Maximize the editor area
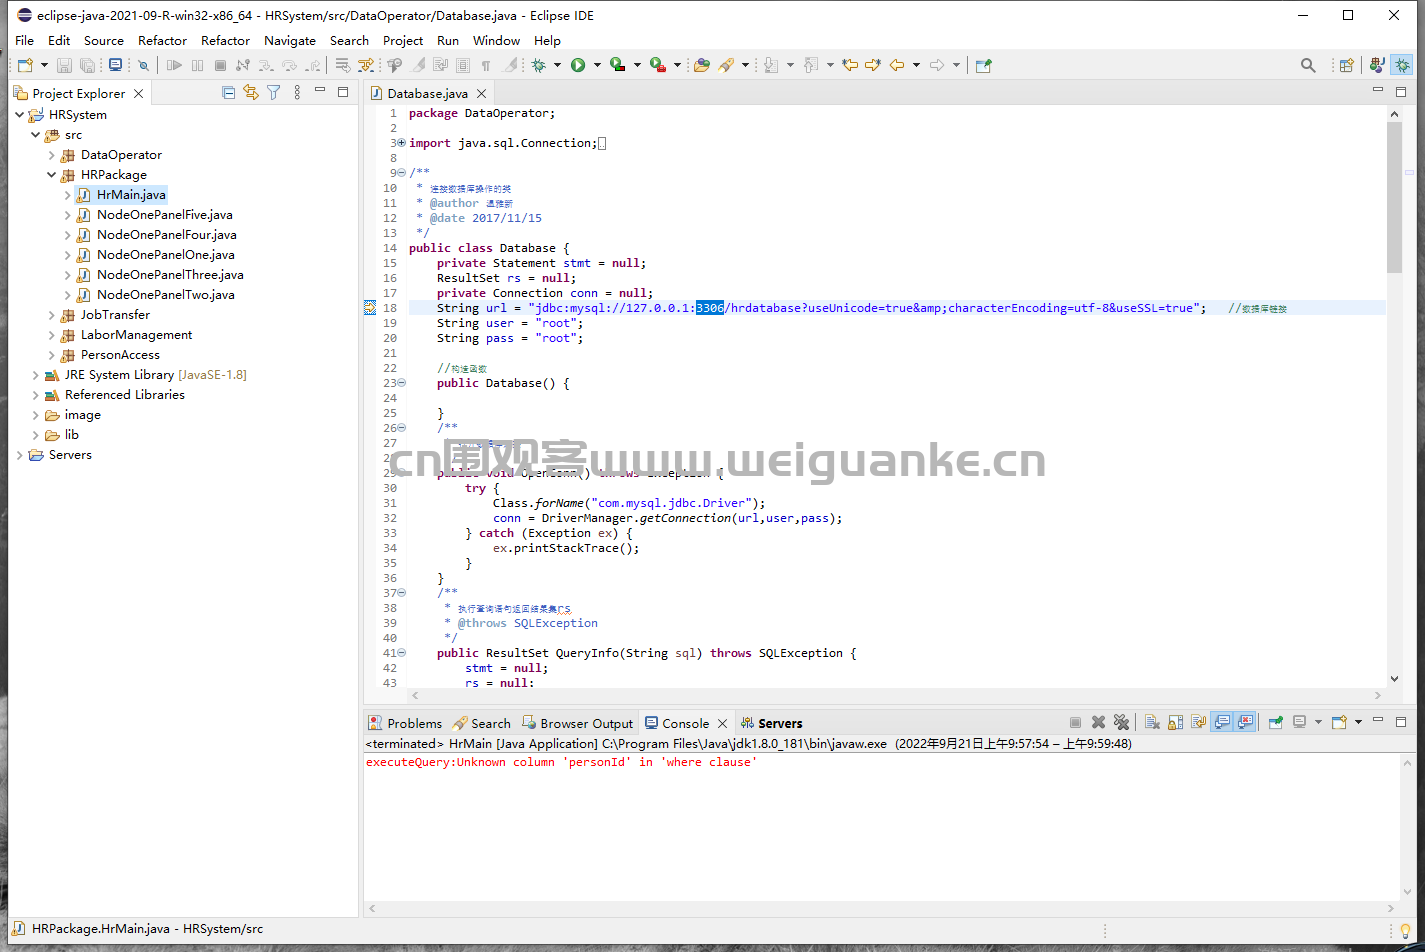This screenshot has width=1425, height=952. point(1401,91)
